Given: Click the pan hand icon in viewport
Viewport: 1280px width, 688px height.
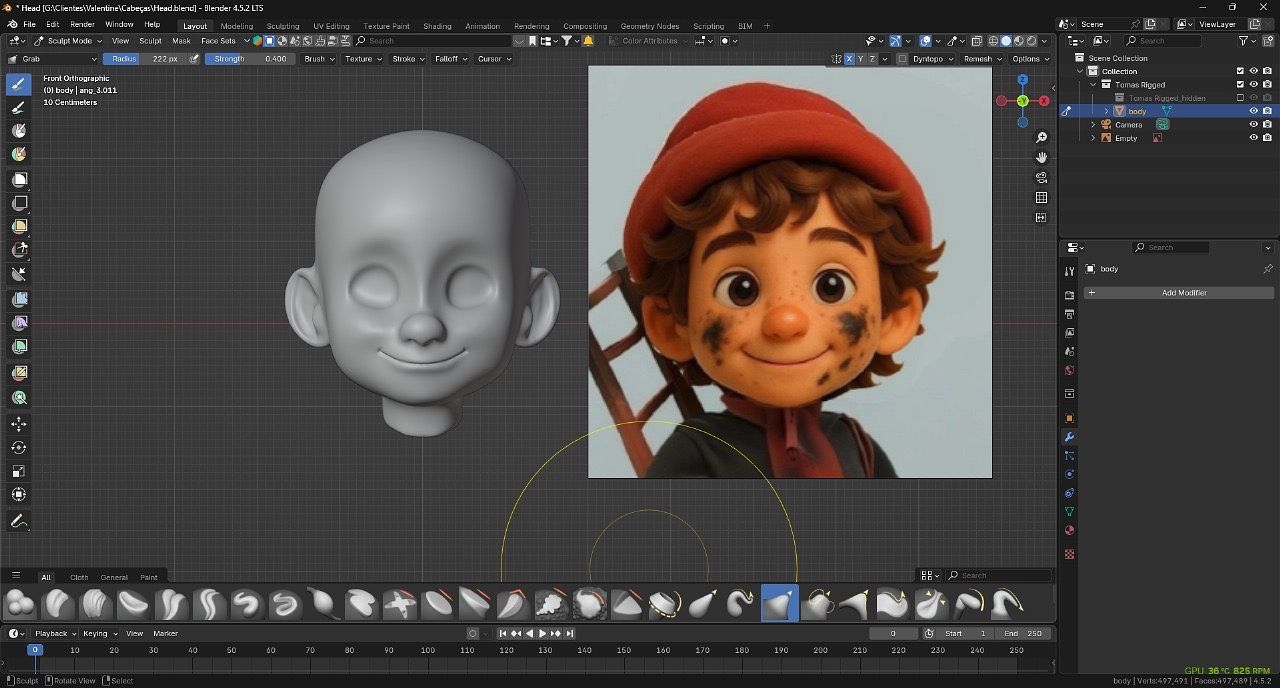Looking at the screenshot, I should [x=1041, y=158].
